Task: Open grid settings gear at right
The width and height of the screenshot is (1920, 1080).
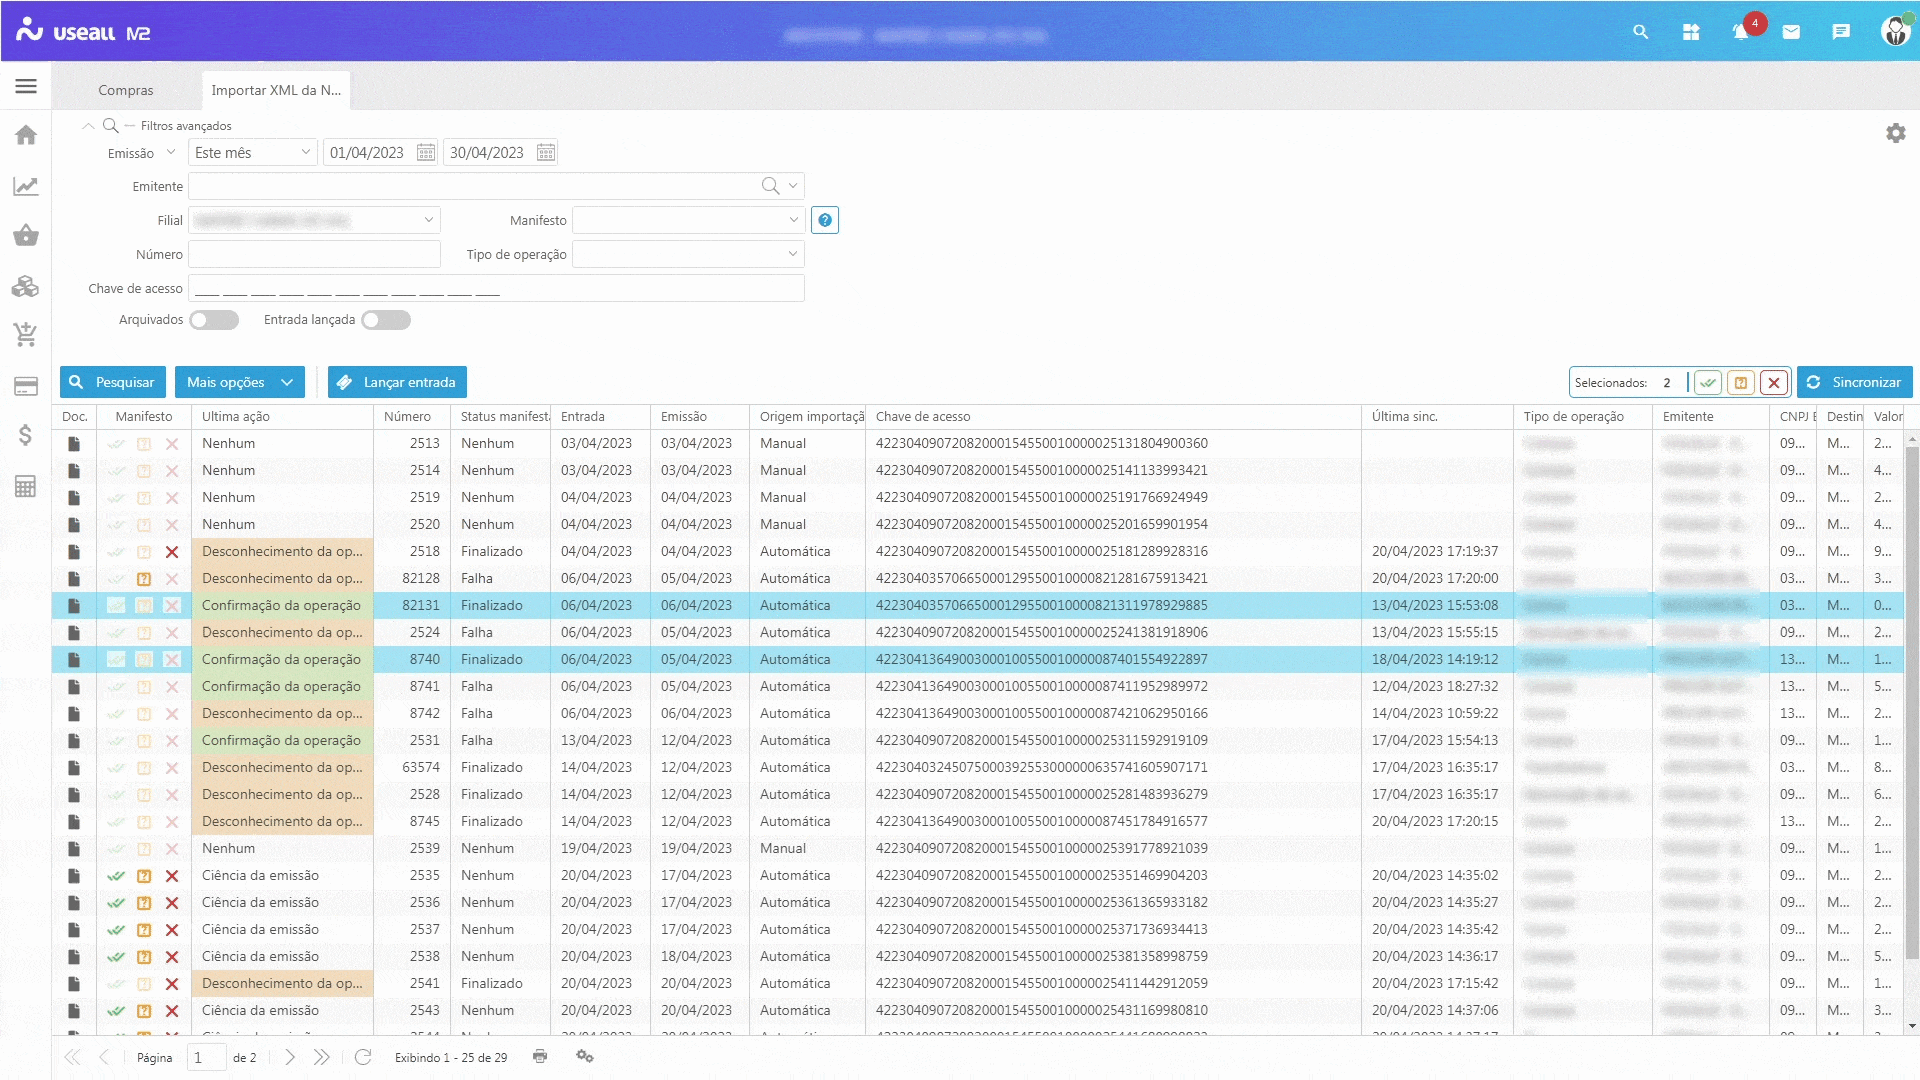Action: pos(1896,133)
